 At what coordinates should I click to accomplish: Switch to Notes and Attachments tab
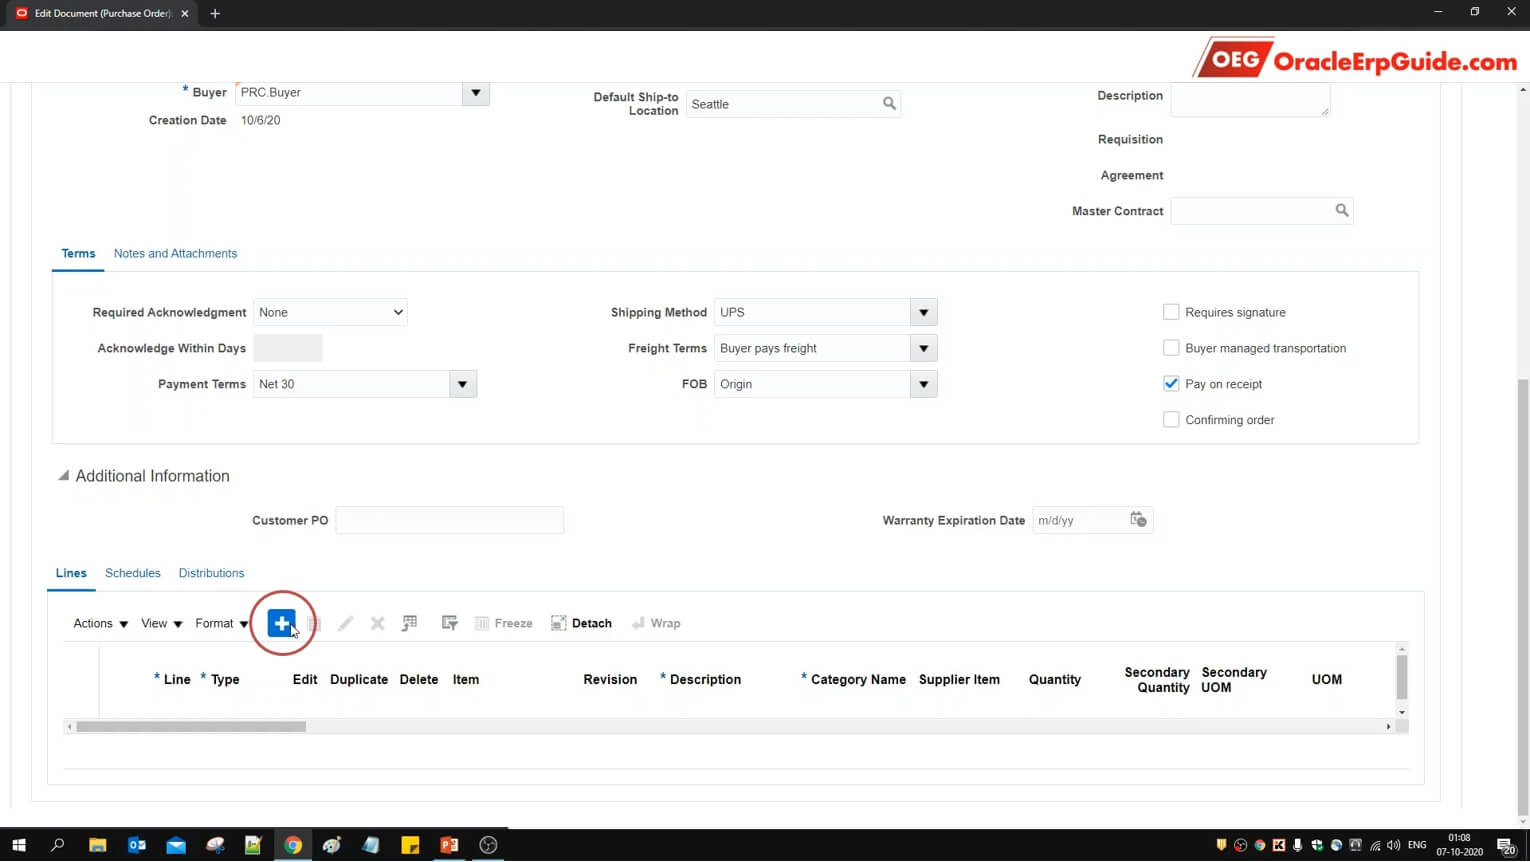point(175,253)
